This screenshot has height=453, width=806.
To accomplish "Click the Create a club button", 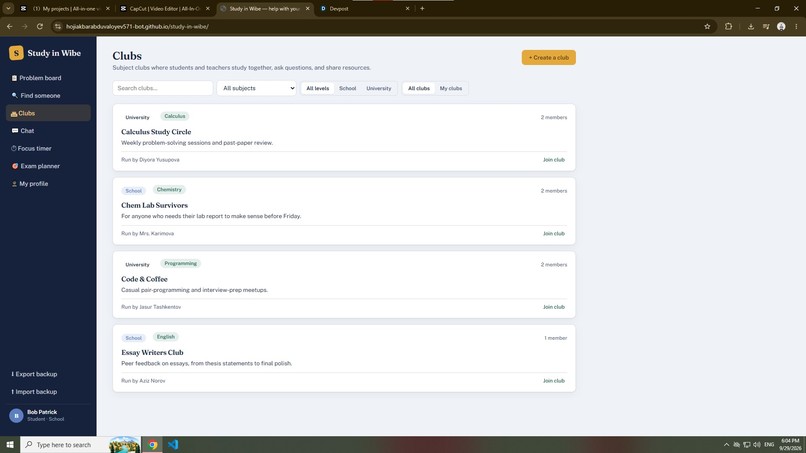I will point(548,58).
